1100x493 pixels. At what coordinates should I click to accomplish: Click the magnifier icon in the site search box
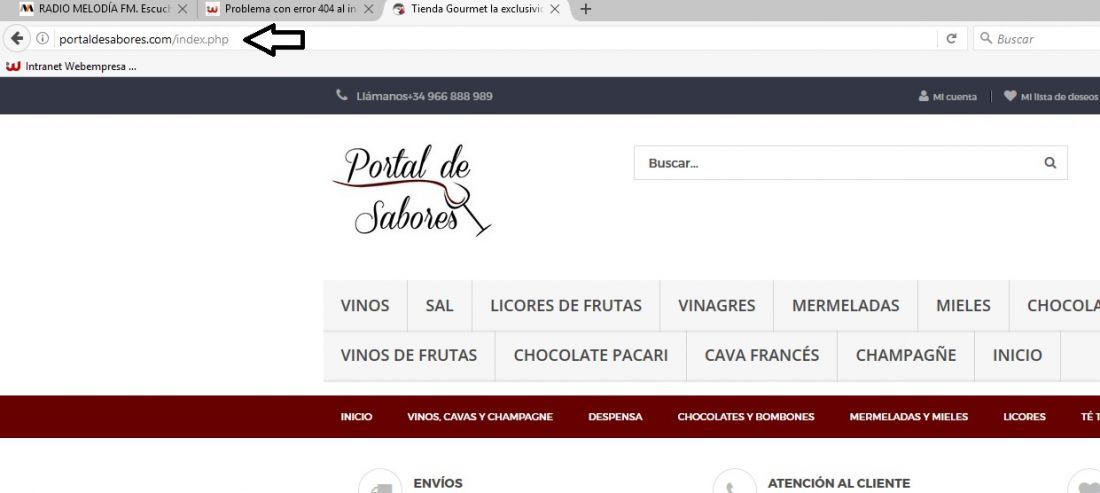1049,163
